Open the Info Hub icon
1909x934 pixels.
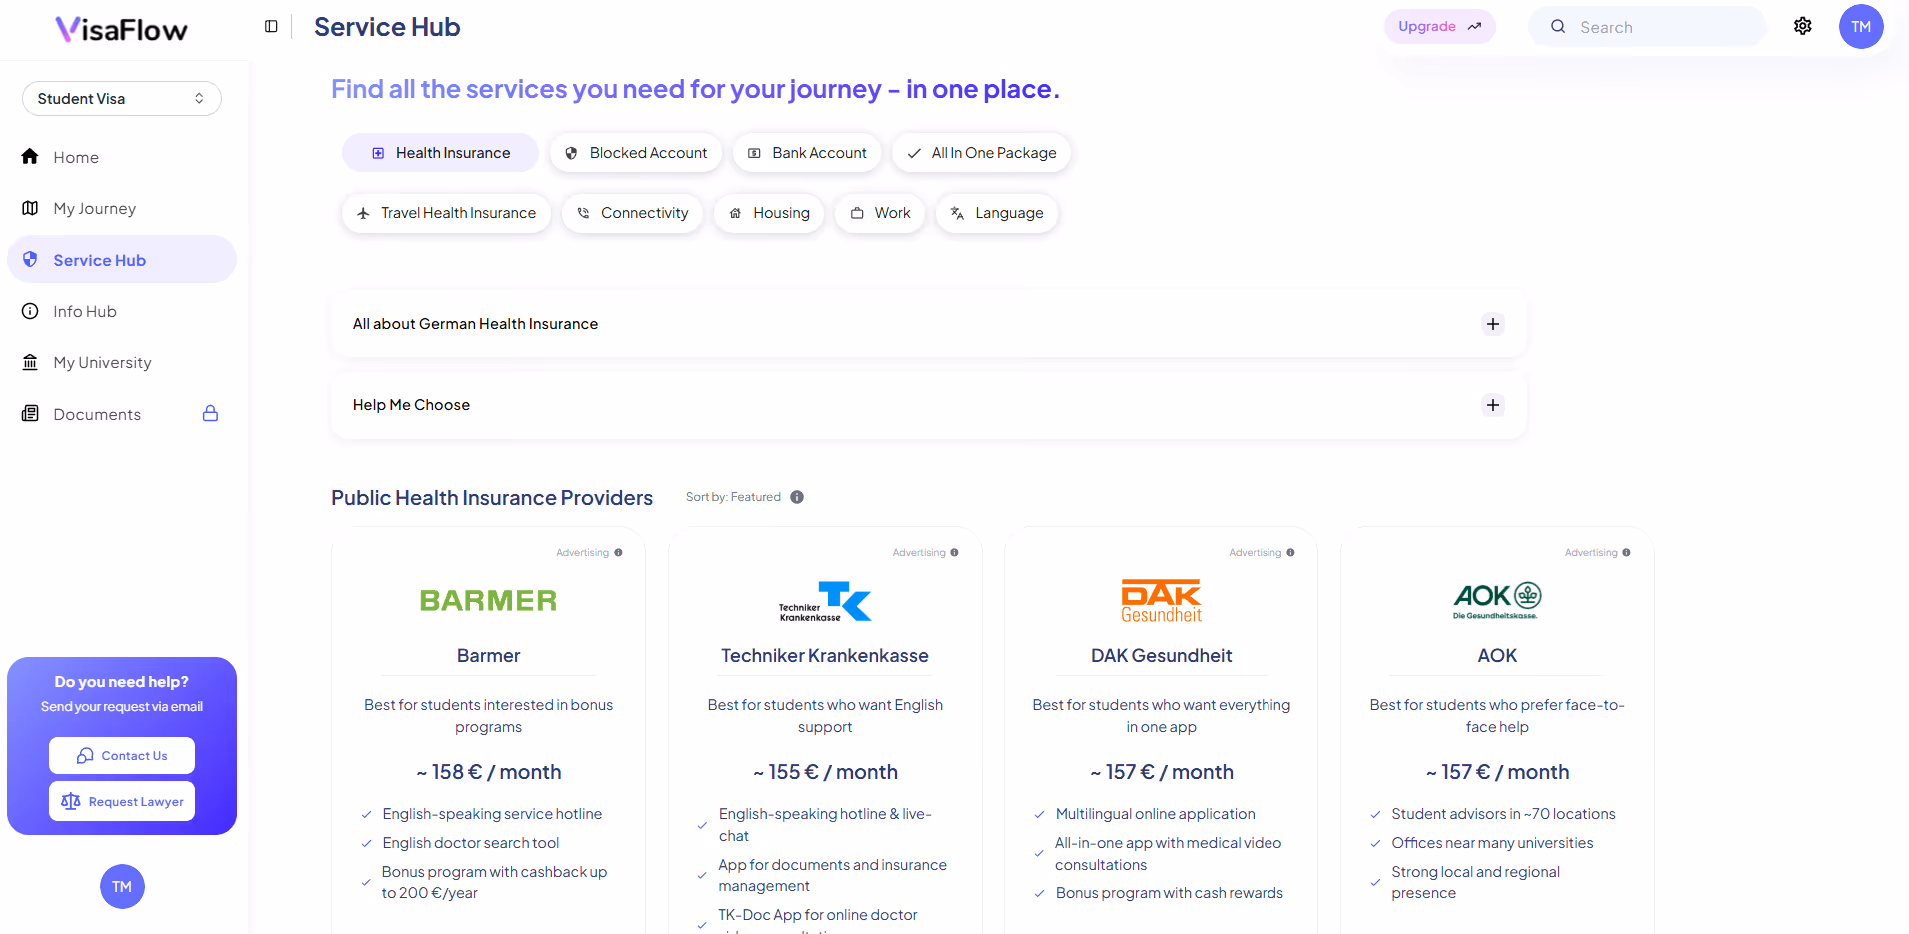[x=30, y=311]
